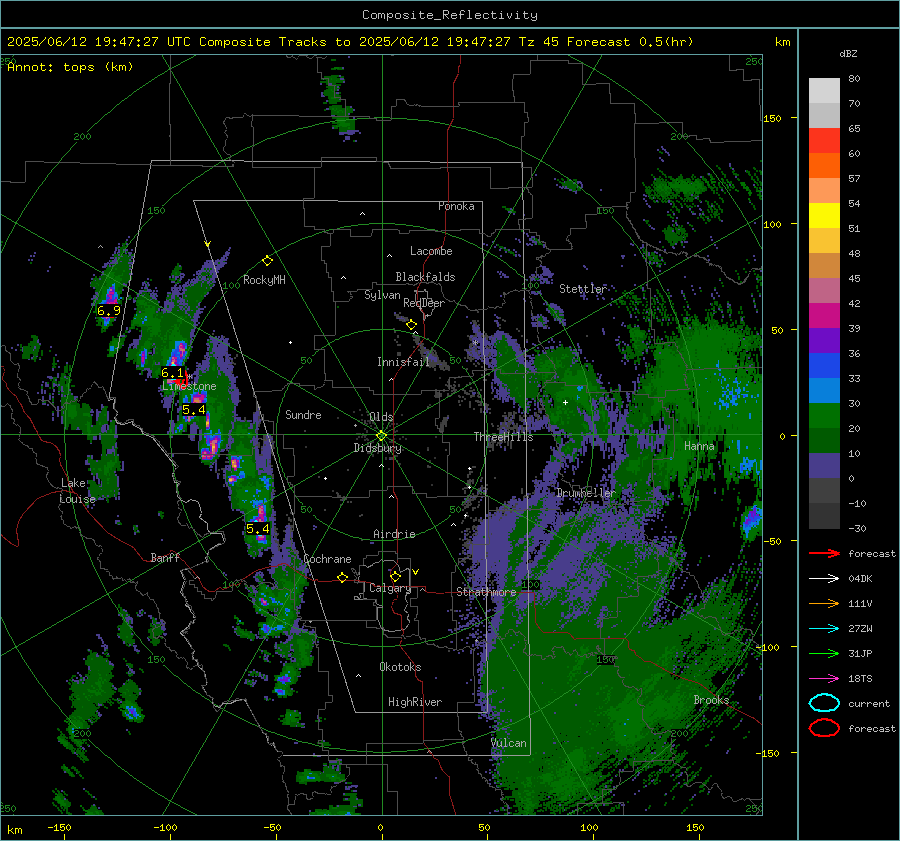
Task: Click the Didsbury city label
Action: (377, 448)
